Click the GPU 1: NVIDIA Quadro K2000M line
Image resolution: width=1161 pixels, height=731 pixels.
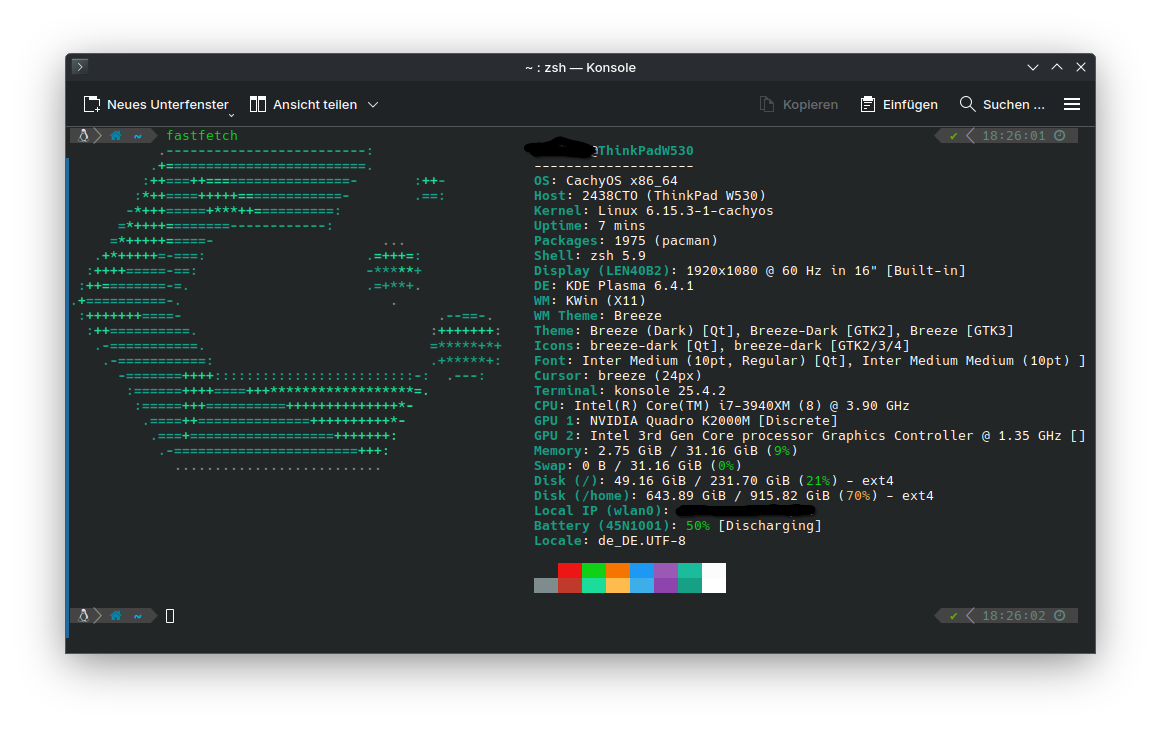pyautogui.click(x=686, y=421)
